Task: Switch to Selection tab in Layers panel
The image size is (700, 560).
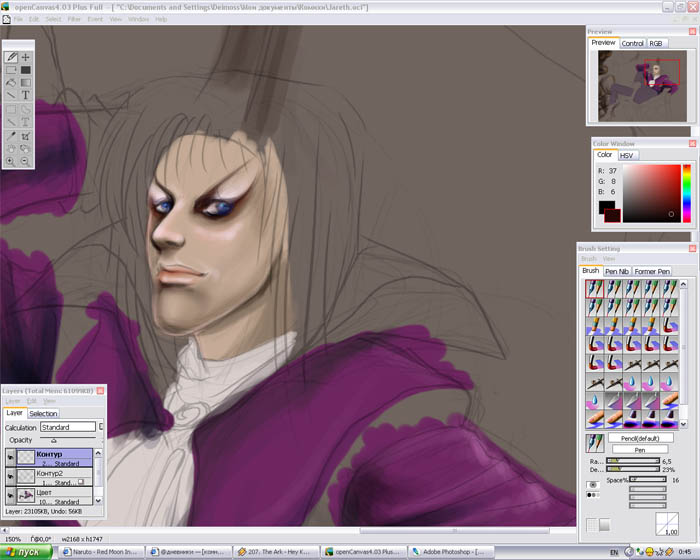Action: point(43,414)
